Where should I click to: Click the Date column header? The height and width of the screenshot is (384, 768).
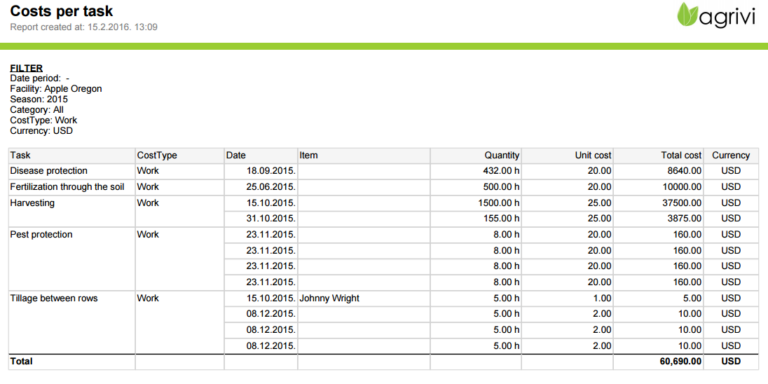point(261,155)
